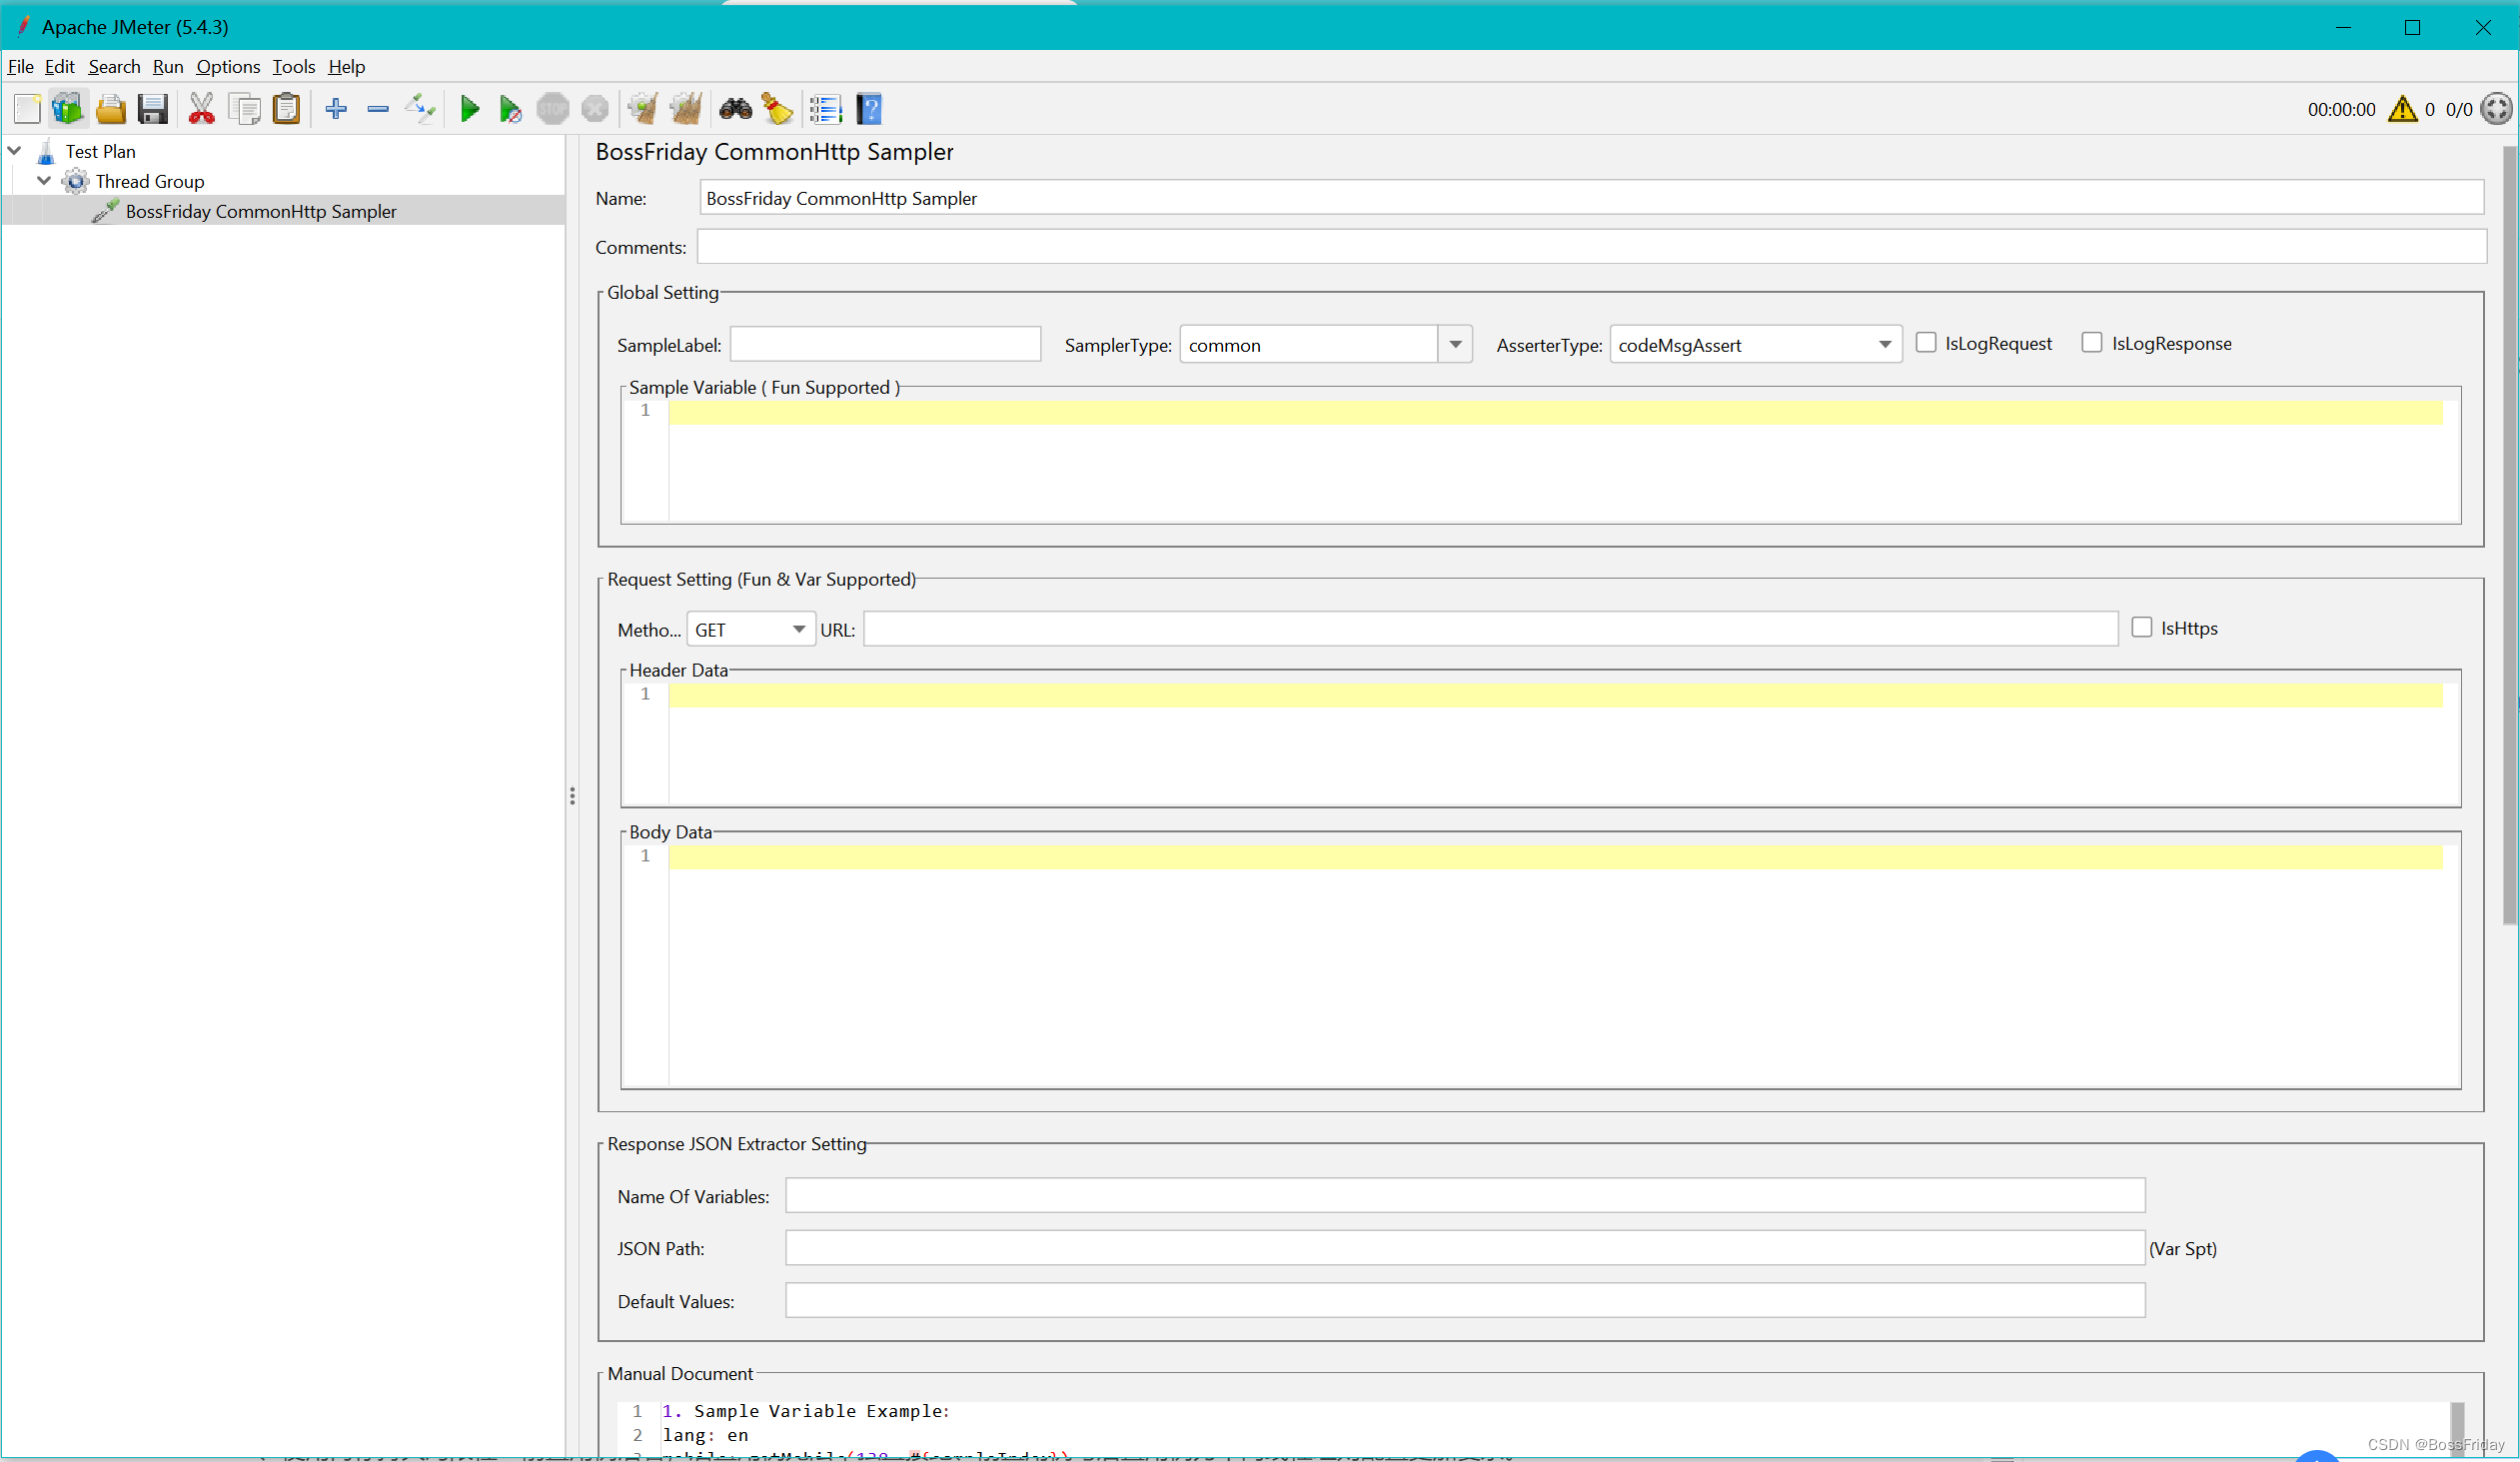This screenshot has height=1462, width=2520.
Task: Click the Function Helper list icon
Action: 825,109
